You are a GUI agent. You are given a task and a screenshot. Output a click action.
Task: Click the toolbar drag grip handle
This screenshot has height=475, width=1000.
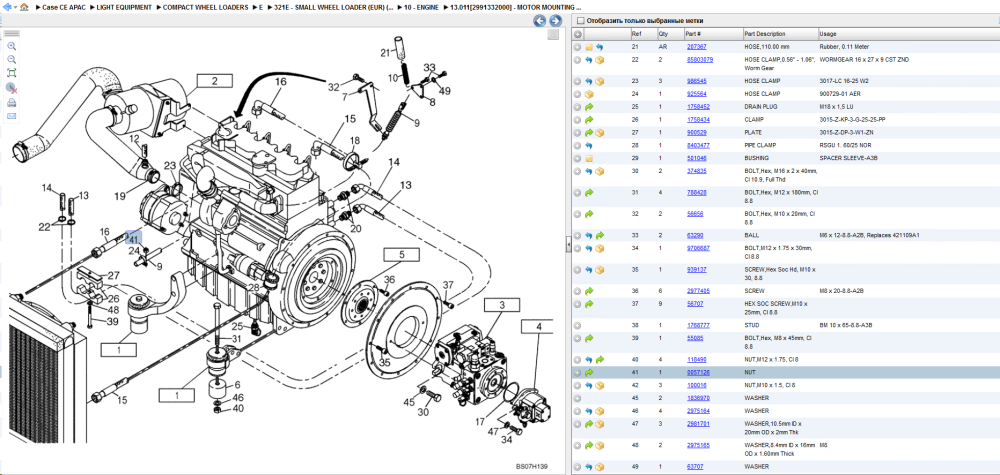[x=11, y=33]
